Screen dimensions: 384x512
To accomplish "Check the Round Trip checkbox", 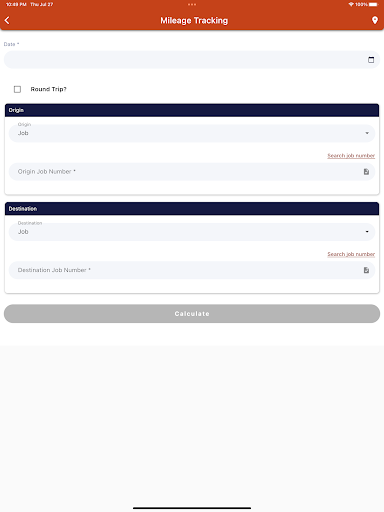I will tap(17, 89).
